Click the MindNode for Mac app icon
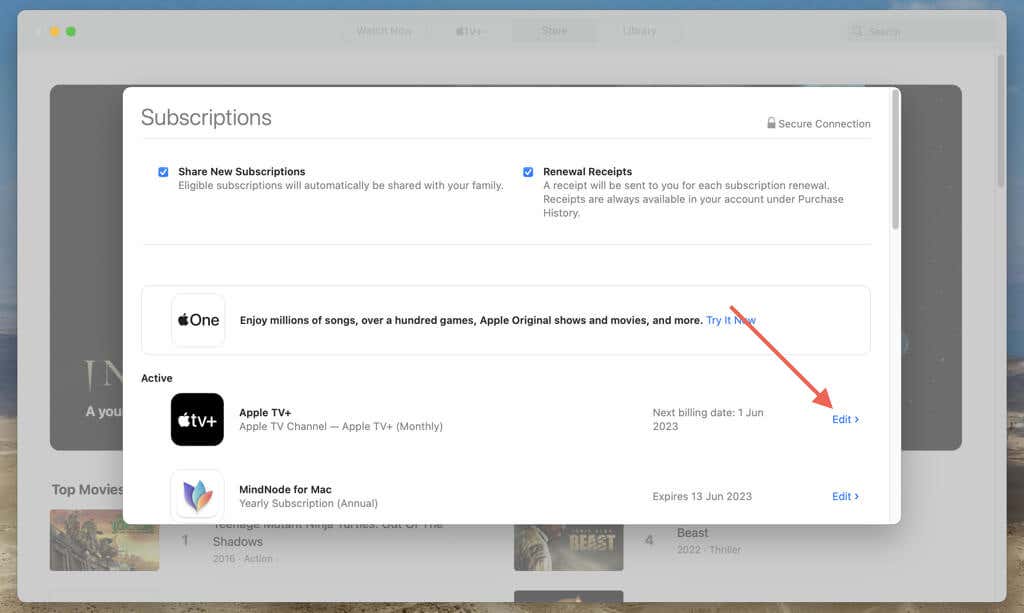The image size is (1024, 613). click(197, 493)
